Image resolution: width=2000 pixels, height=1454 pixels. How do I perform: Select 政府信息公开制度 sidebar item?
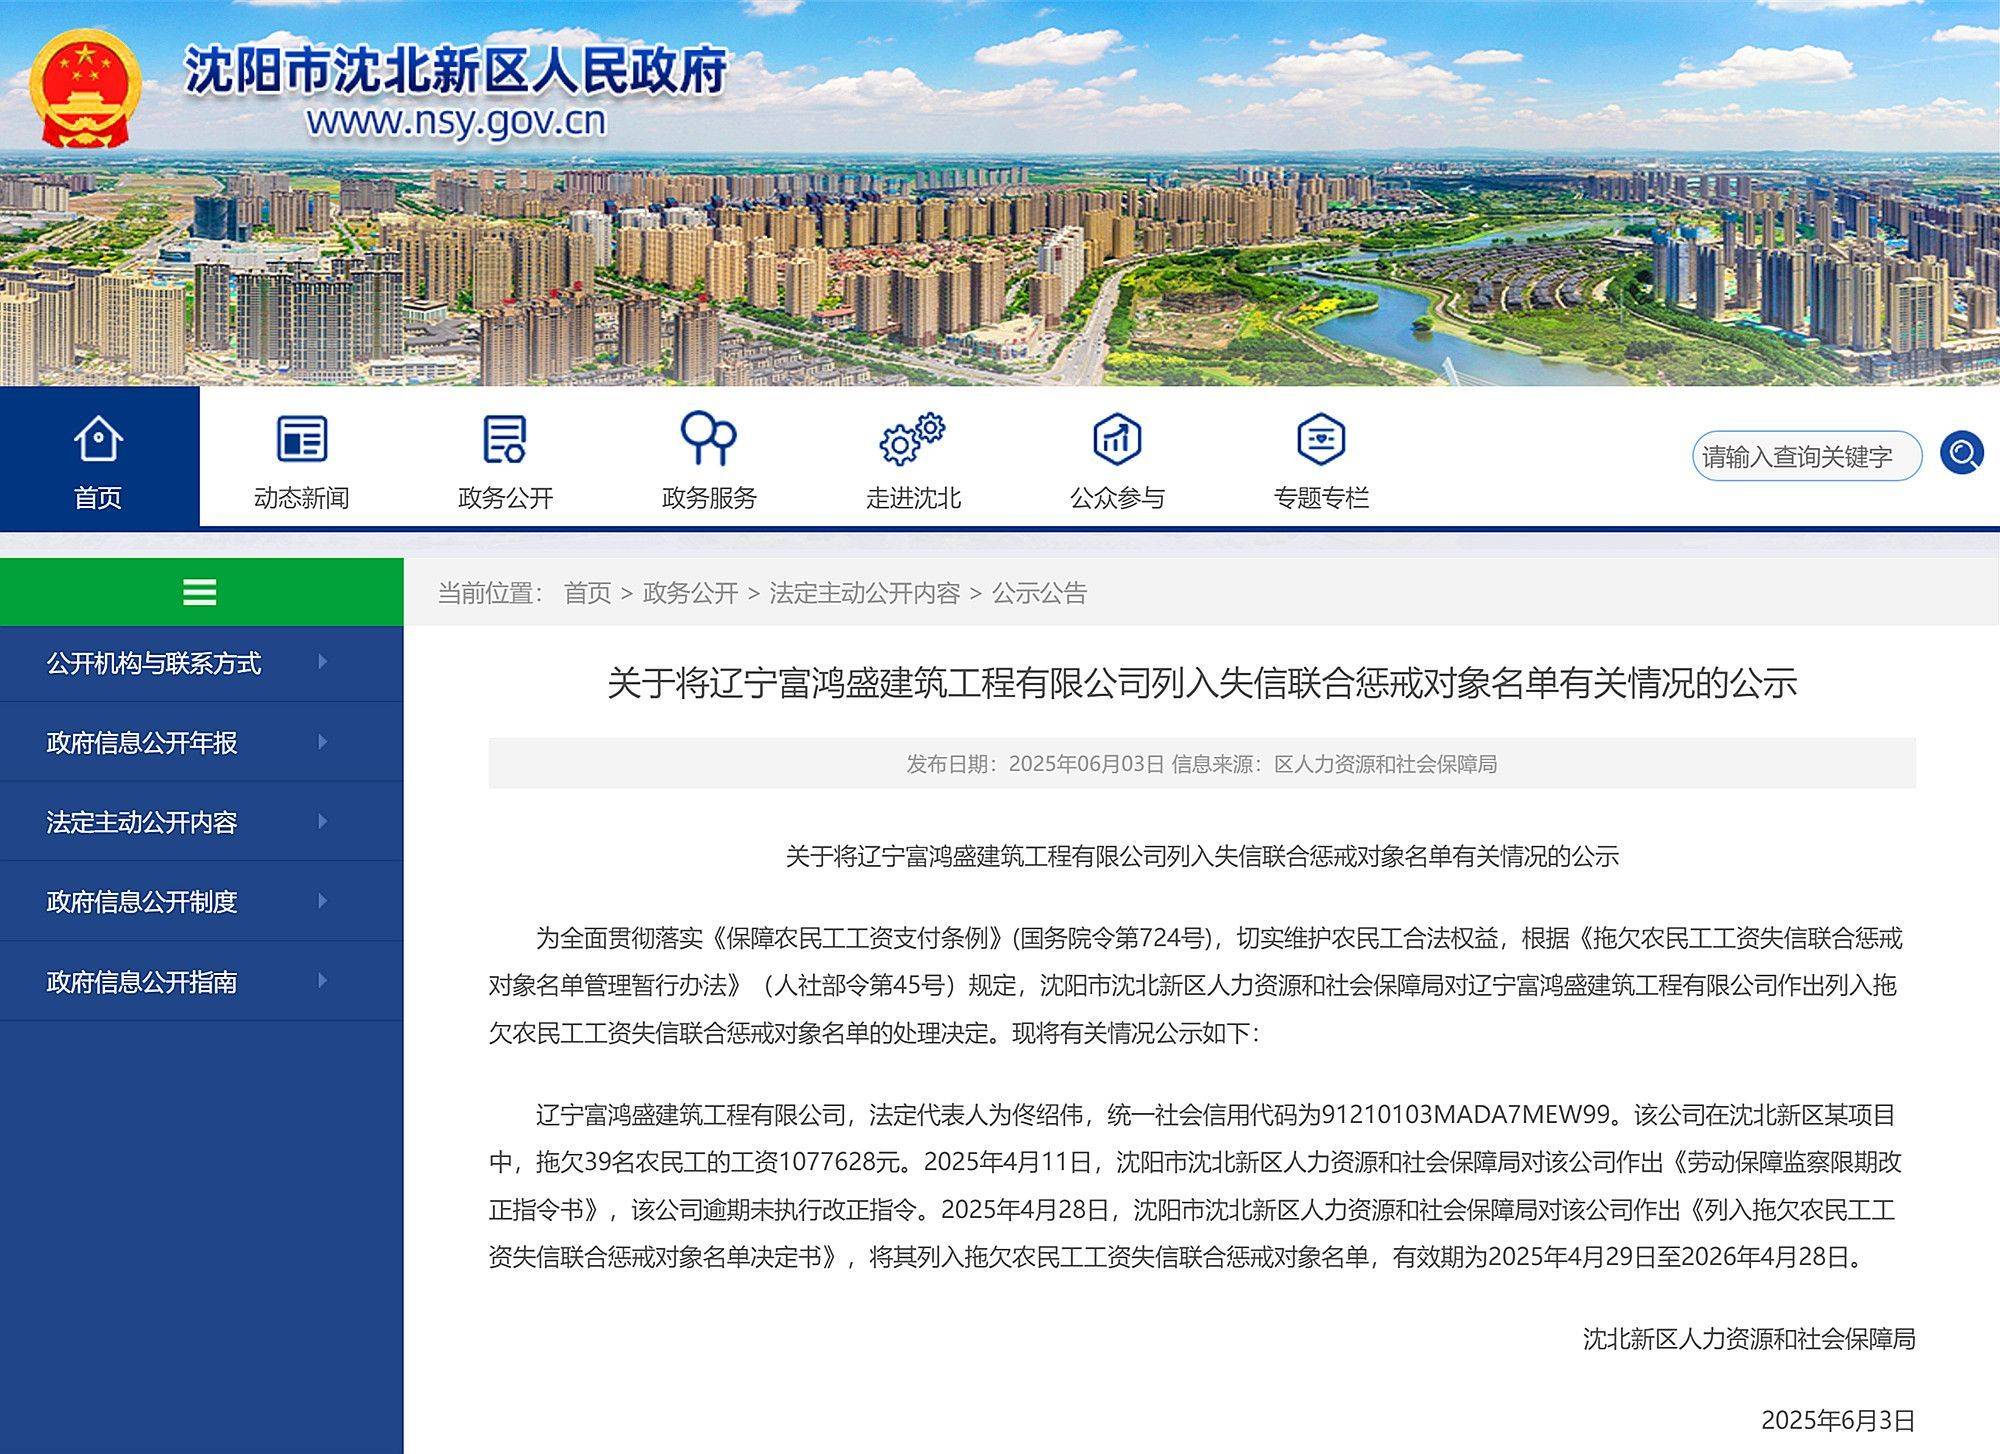142,902
